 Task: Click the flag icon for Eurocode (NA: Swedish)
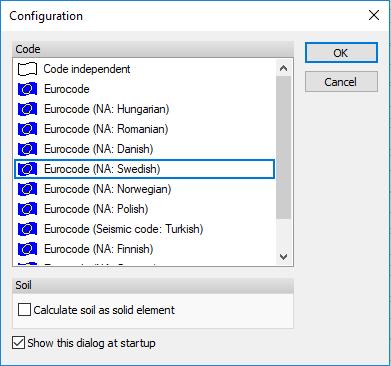(27, 169)
